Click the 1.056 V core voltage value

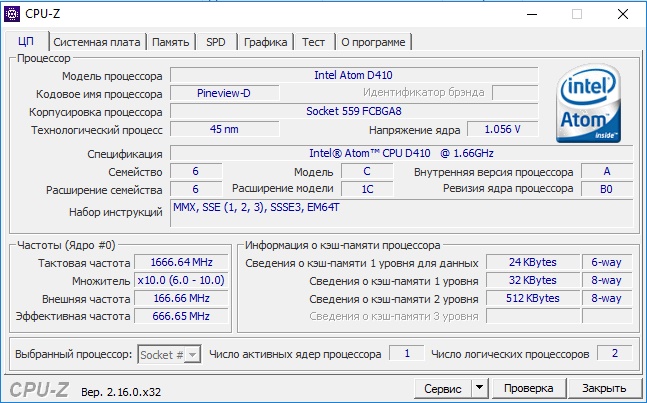[x=503, y=129]
